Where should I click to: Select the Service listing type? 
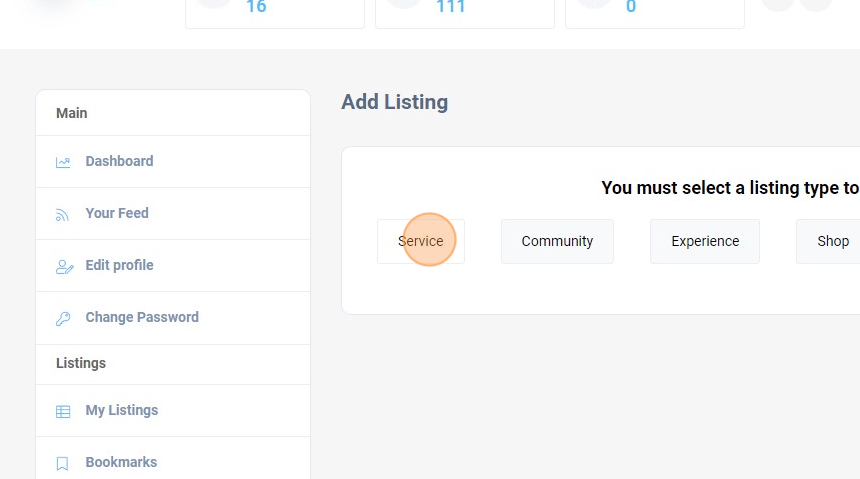pyautogui.click(x=420, y=241)
